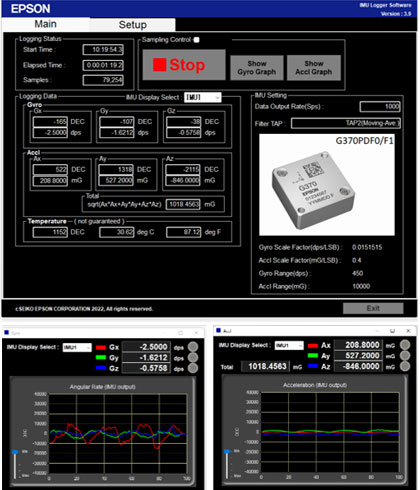Expand the IMU Display Select dropdown in Logging Data
The image size is (420, 490).
tap(203, 97)
